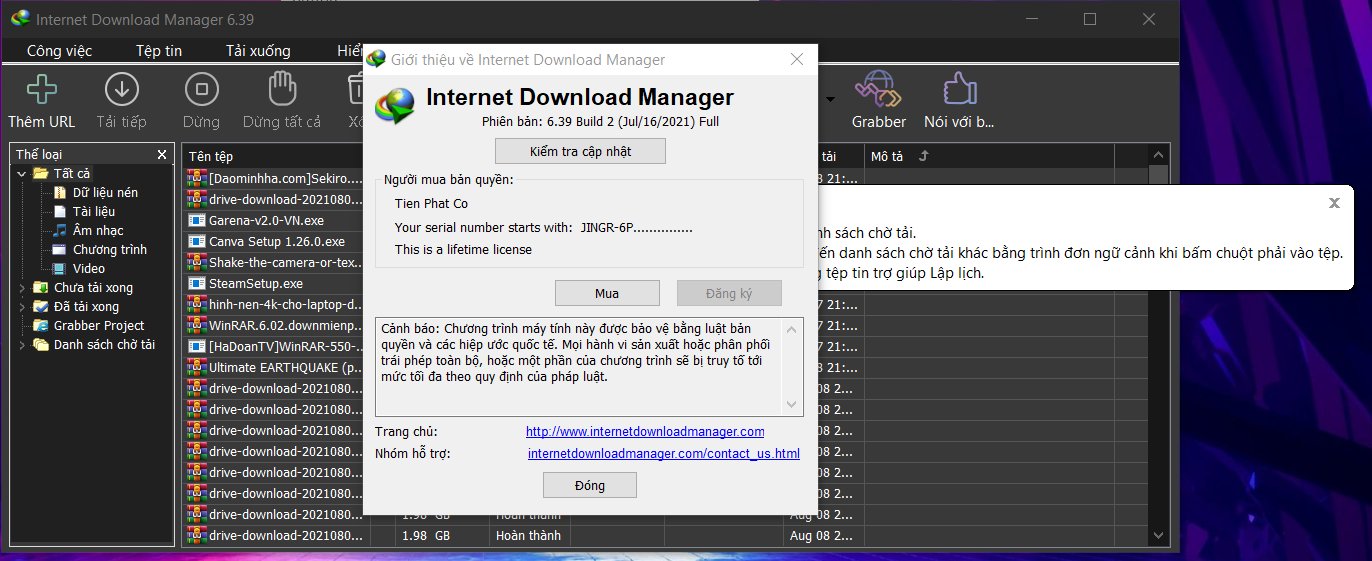The width and height of the screenshot is (1372, 561).
Task: Click the Dừng stop icon
Action: pyautogui.click(x=201, y=89)
